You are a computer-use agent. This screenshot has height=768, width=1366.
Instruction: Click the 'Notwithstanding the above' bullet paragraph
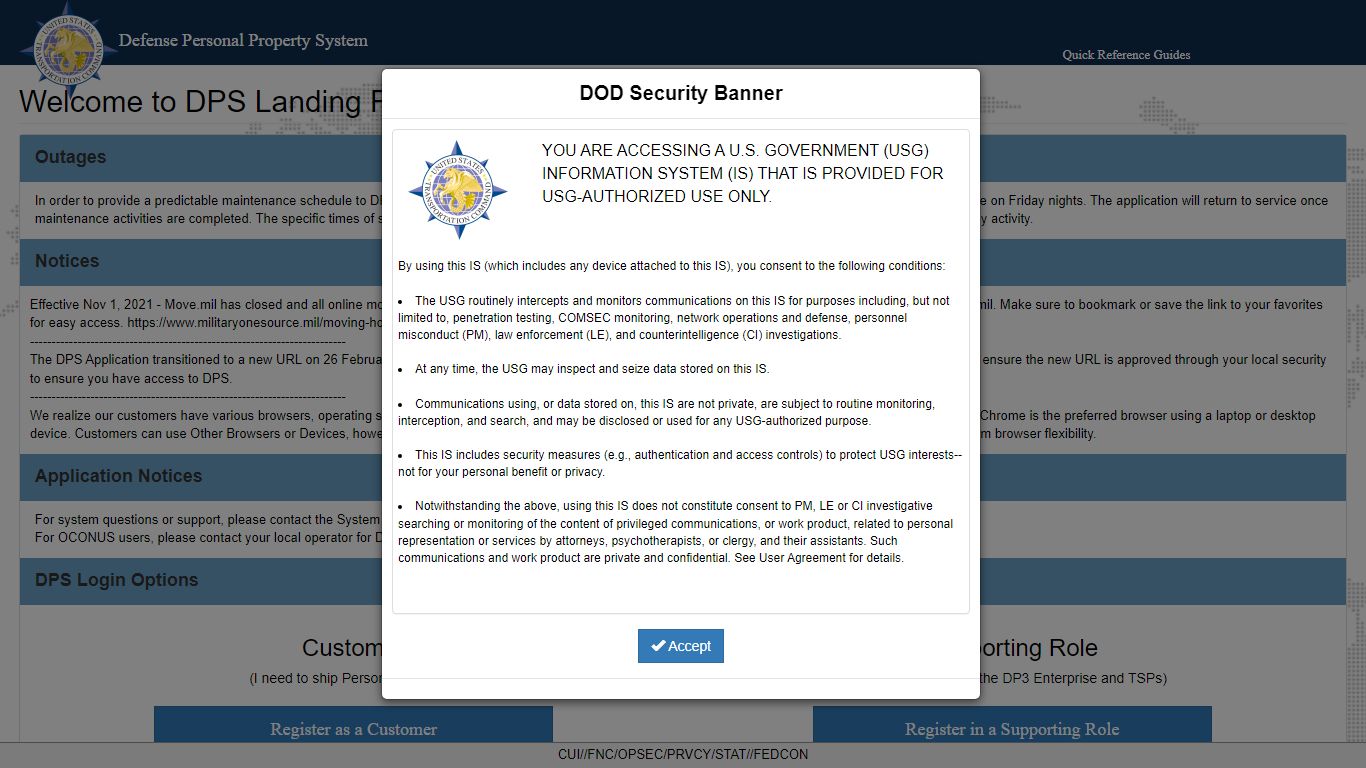coord(676,532)
